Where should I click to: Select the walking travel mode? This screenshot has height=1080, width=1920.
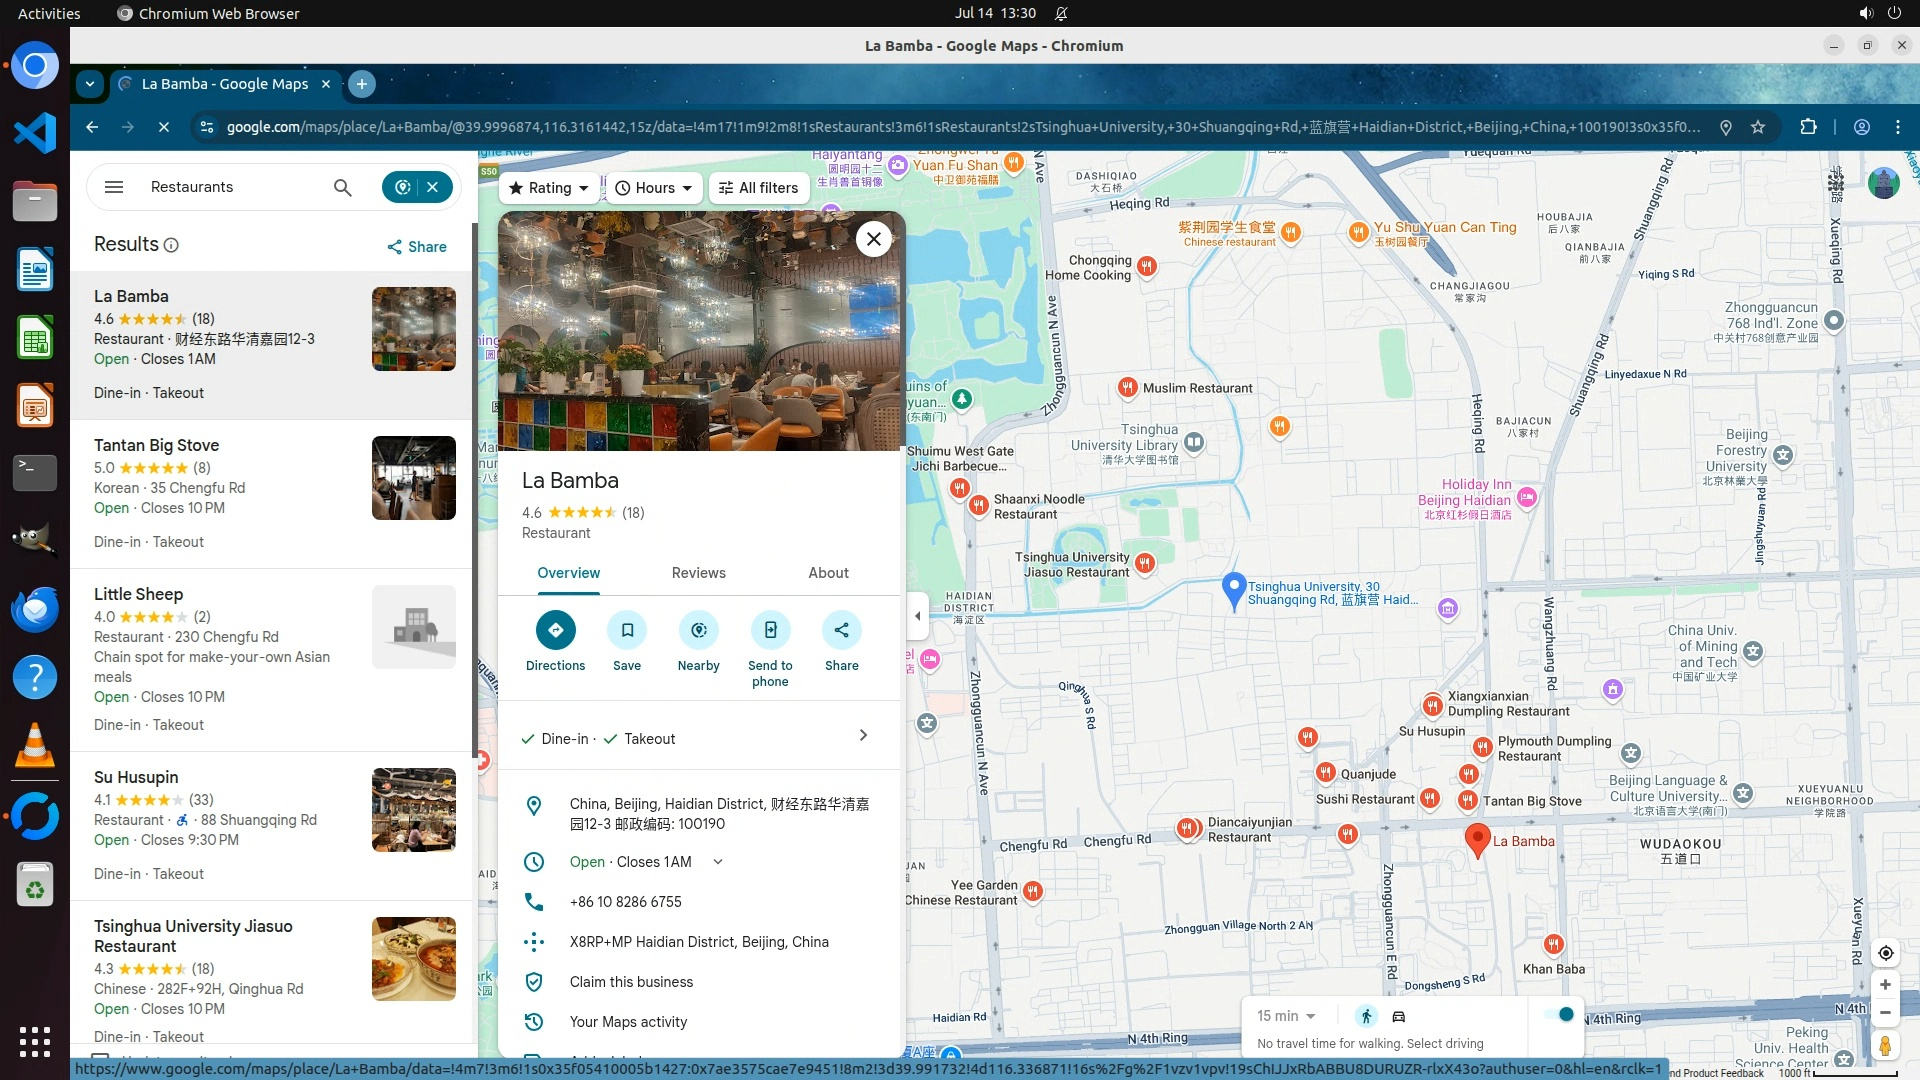1366,1016
